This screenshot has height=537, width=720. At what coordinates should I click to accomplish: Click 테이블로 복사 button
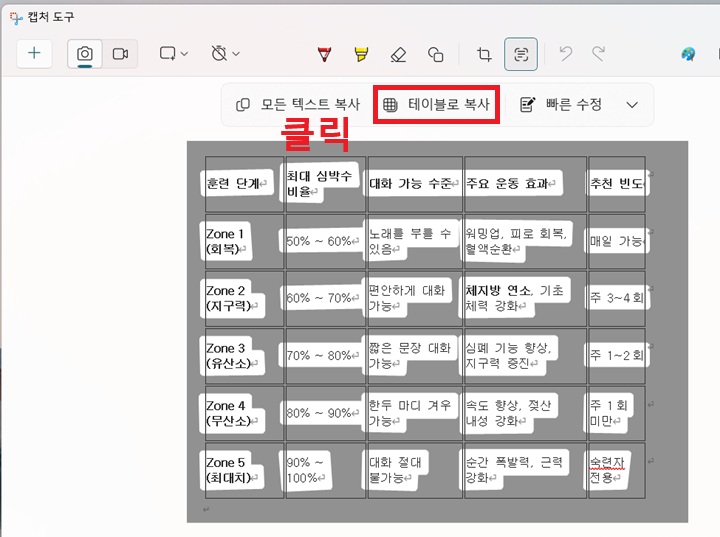[437, 104]
